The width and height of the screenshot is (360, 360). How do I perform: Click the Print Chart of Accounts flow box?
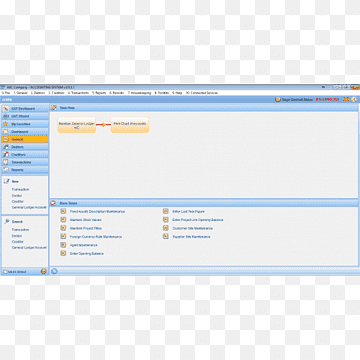coord(130,125)
